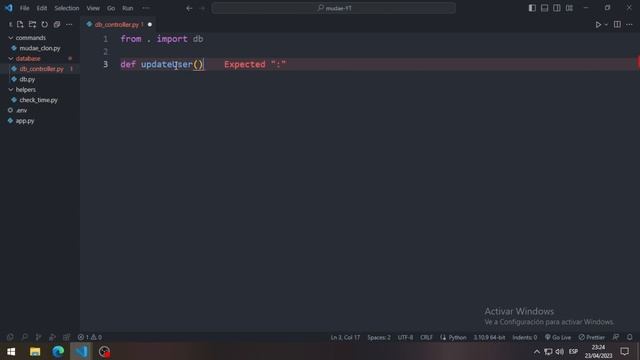Open the Selection menu
The height and width of the screenshot is (360, 640).
[67, 8]
